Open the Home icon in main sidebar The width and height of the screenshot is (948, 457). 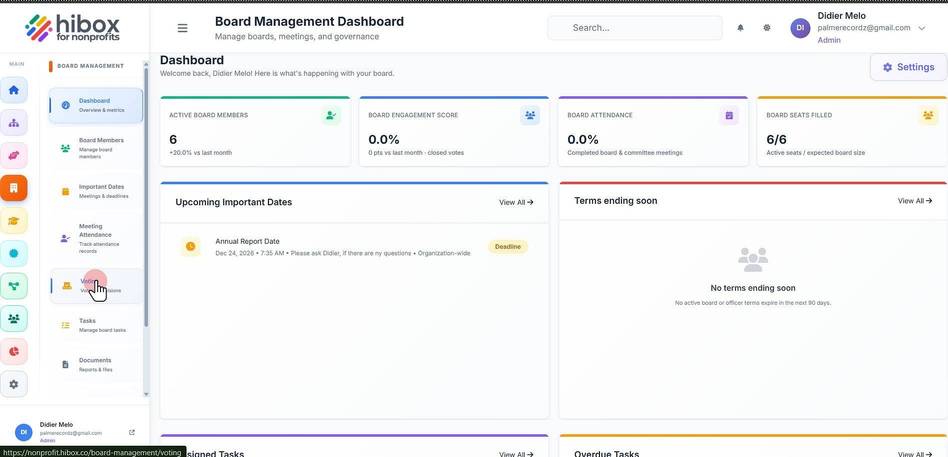14,90
